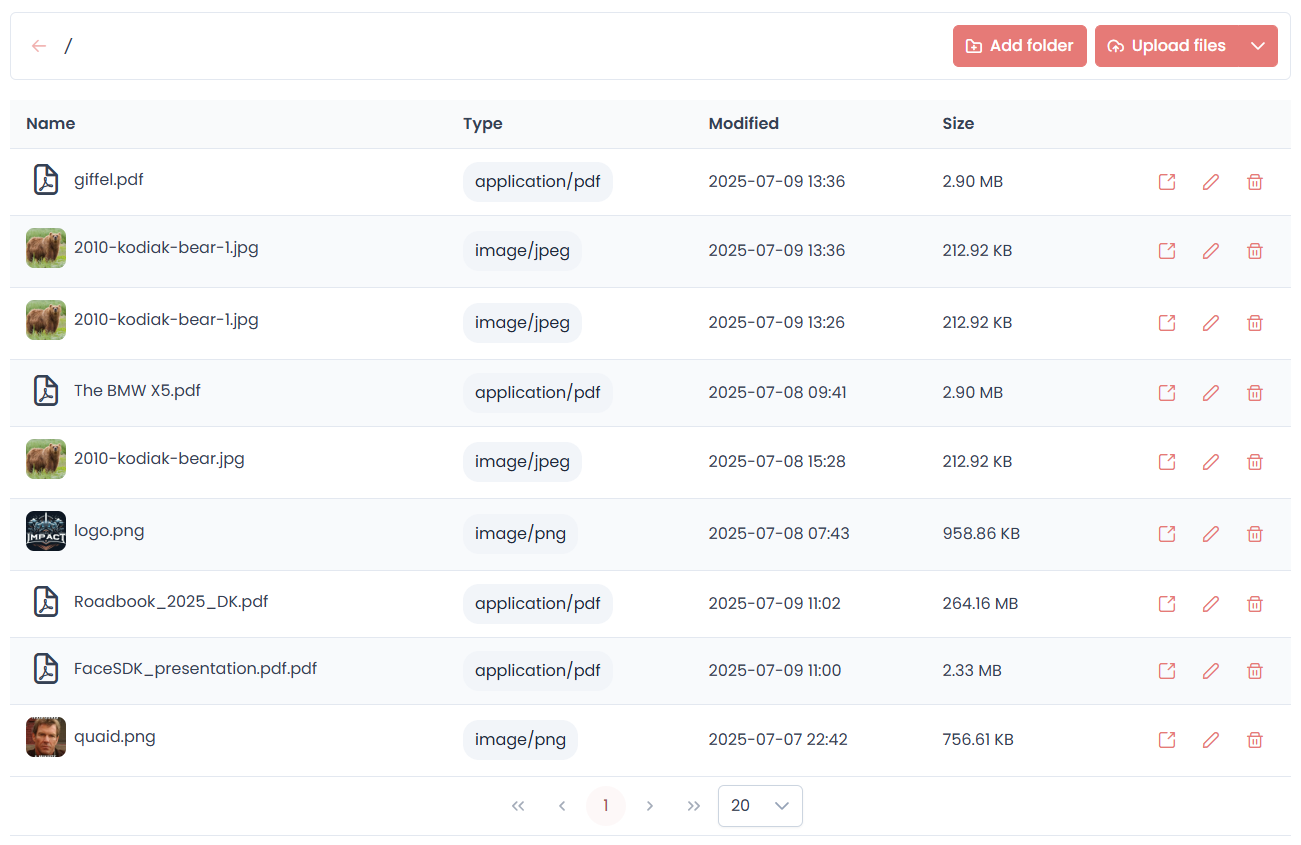The width and height of the screenshot is (1301, 845).
Task: Click the Add folder button
Action: (x=1019, y=46)
